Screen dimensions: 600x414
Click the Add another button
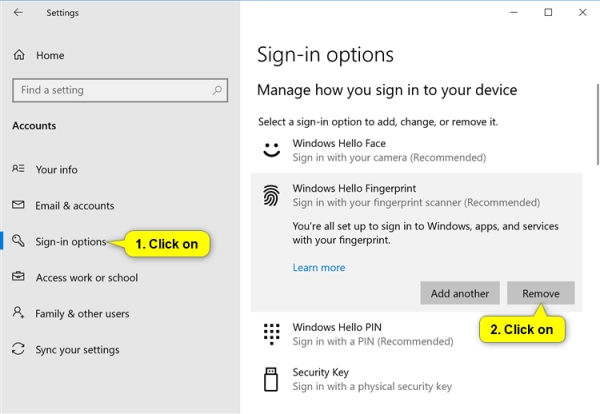pyautogui.click(x=460, y=293)
